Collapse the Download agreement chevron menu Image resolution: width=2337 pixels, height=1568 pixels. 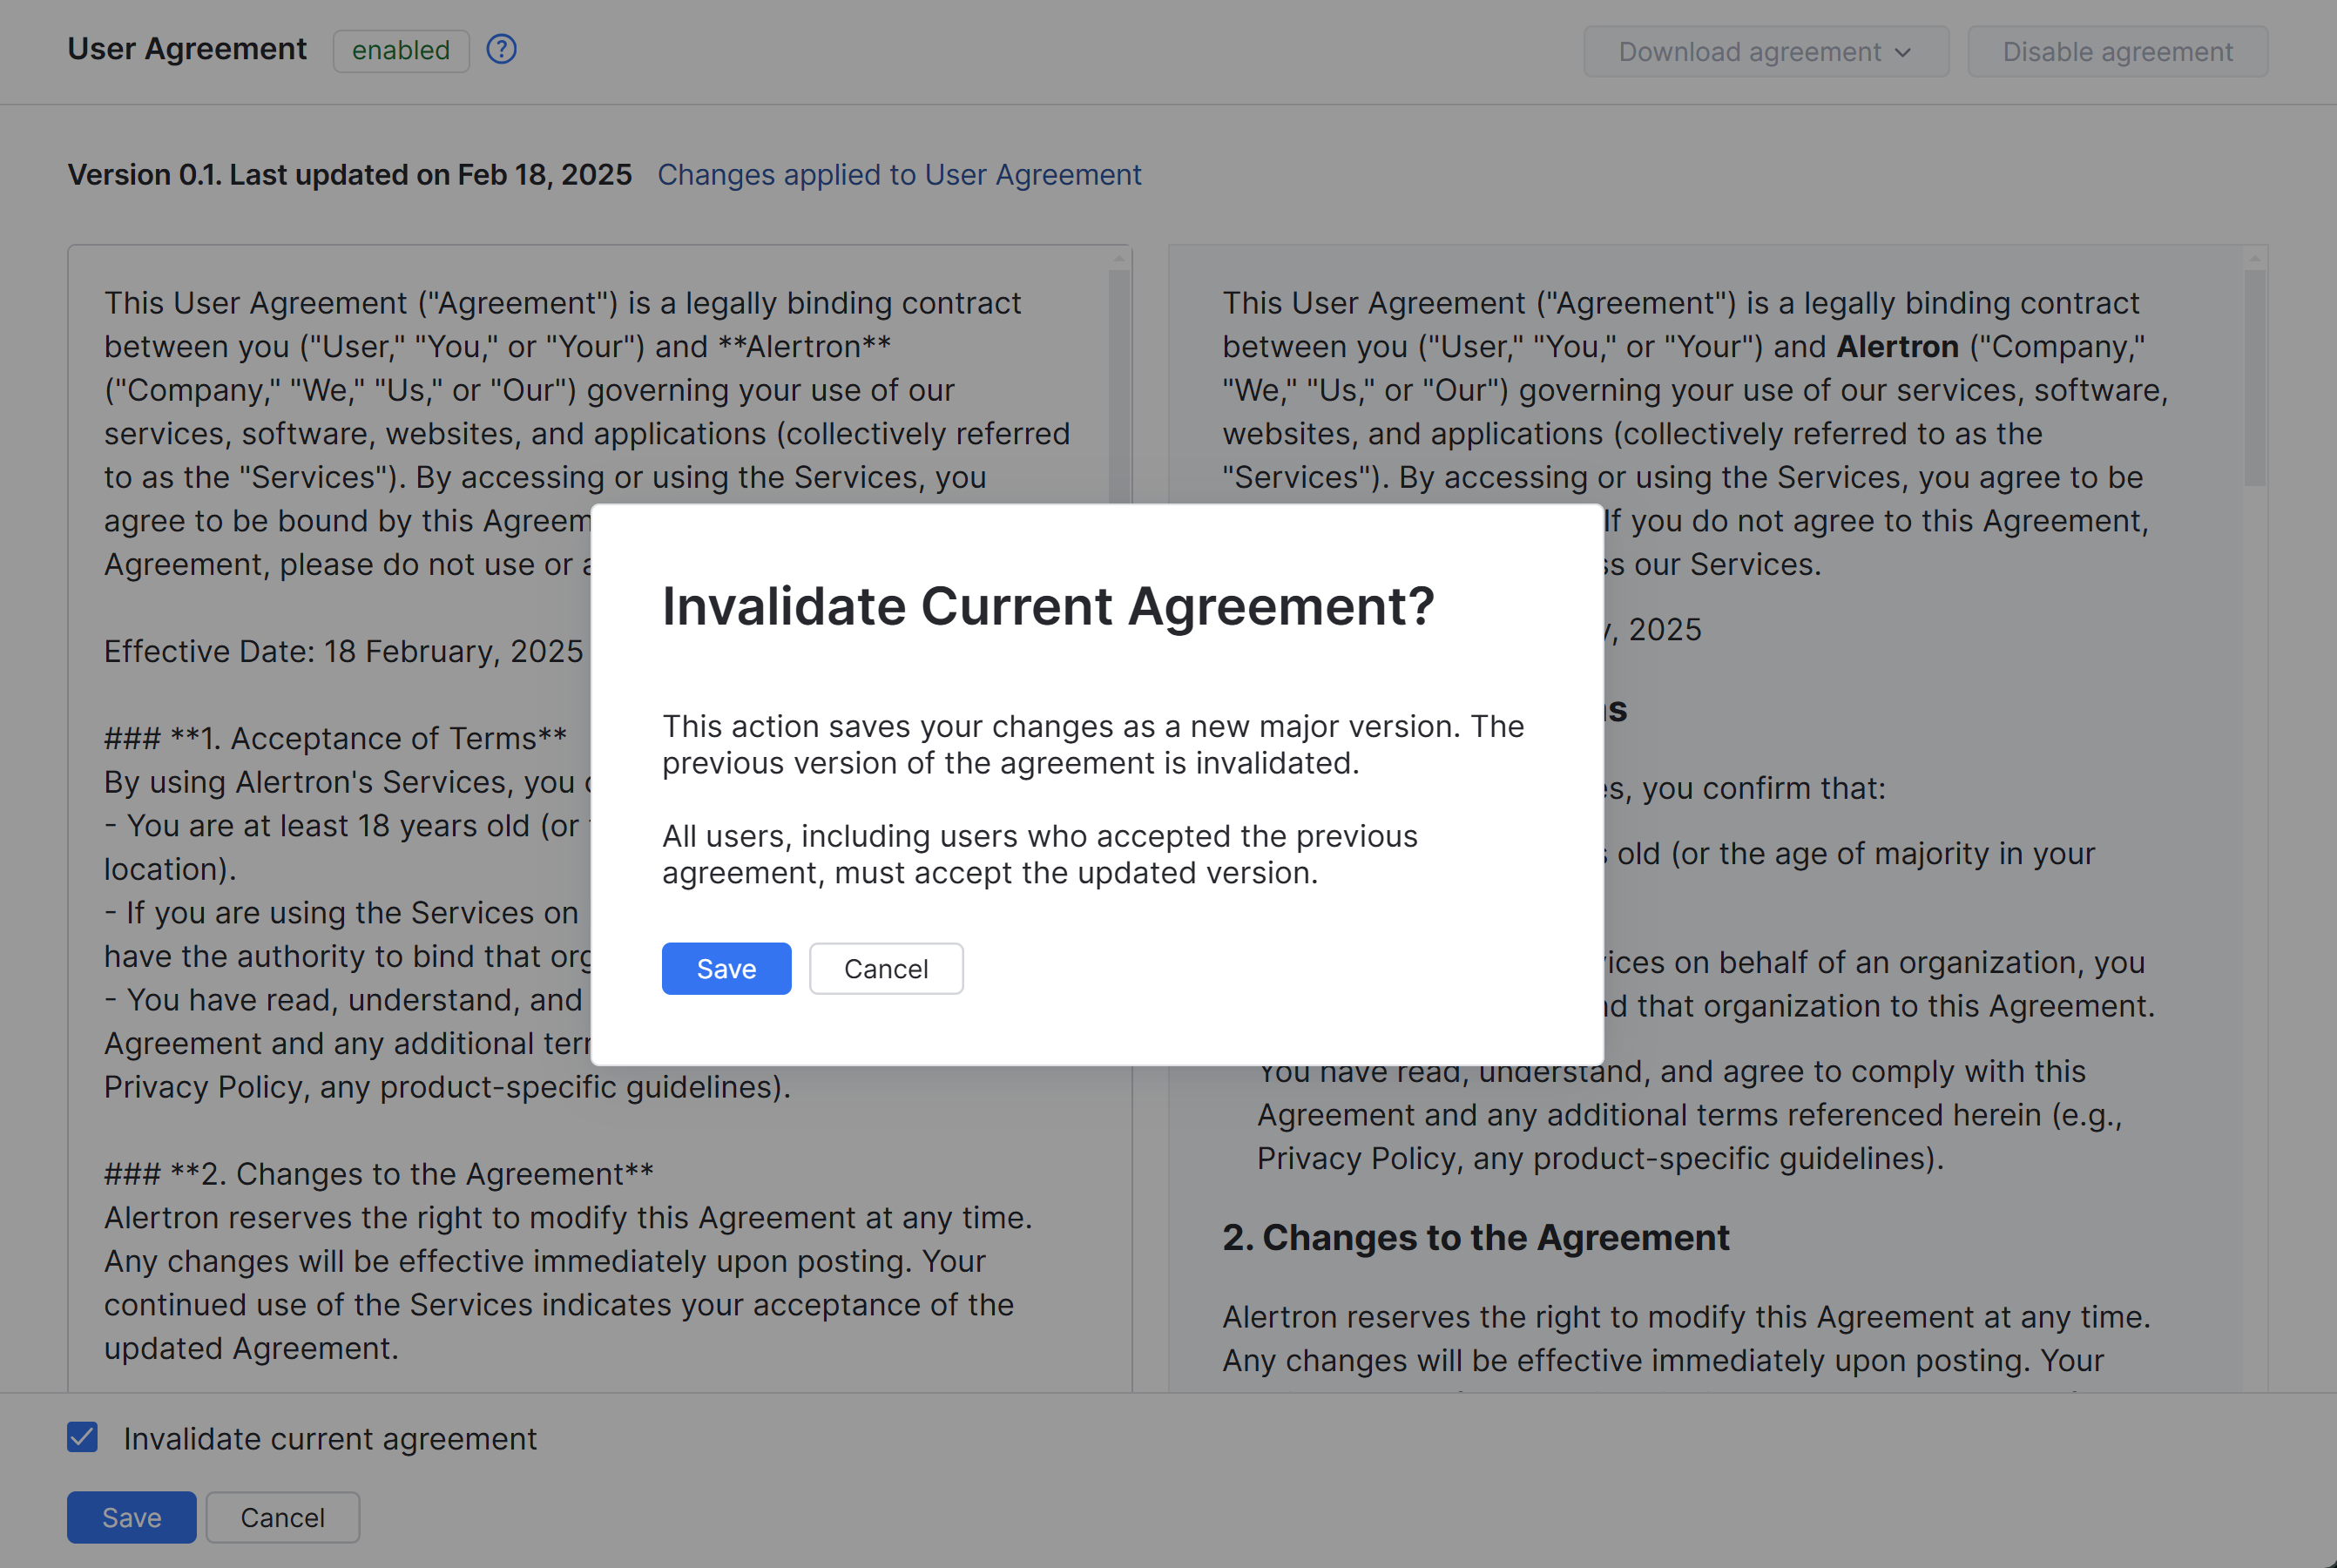pyautogui.click(x=1903, y=52)
